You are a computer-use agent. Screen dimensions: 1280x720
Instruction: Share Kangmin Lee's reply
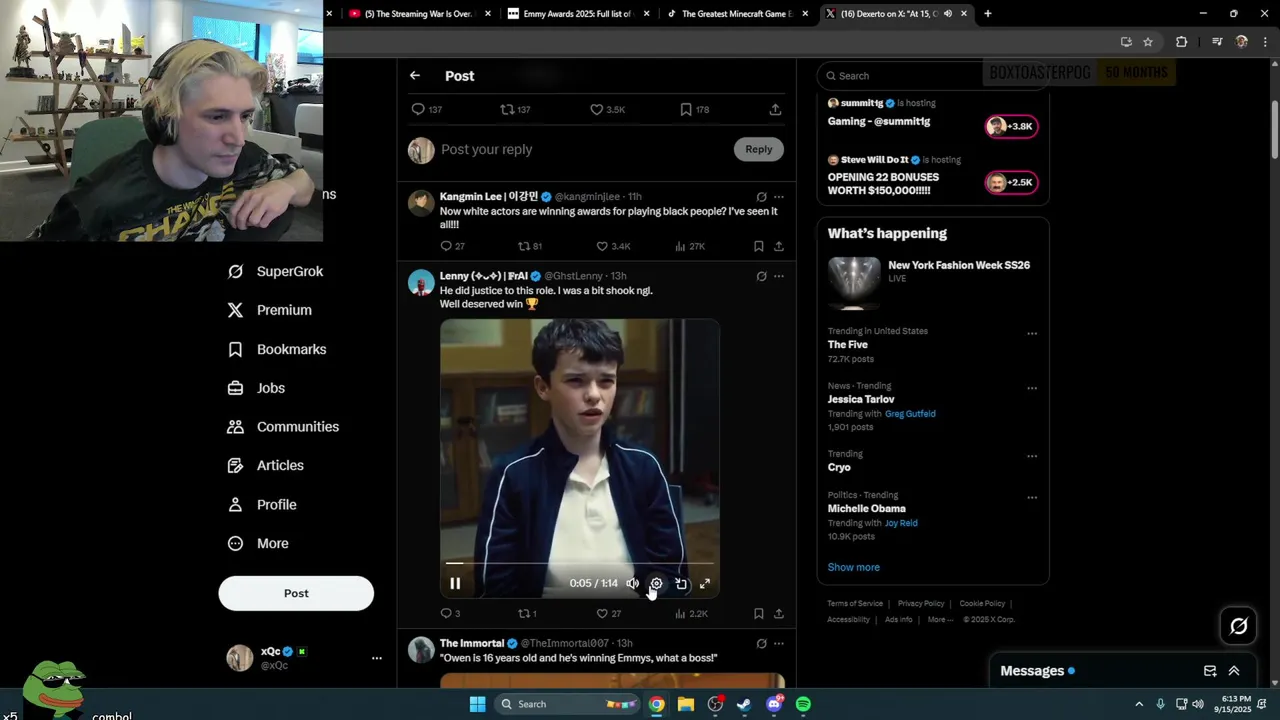[x=778, y=246]
